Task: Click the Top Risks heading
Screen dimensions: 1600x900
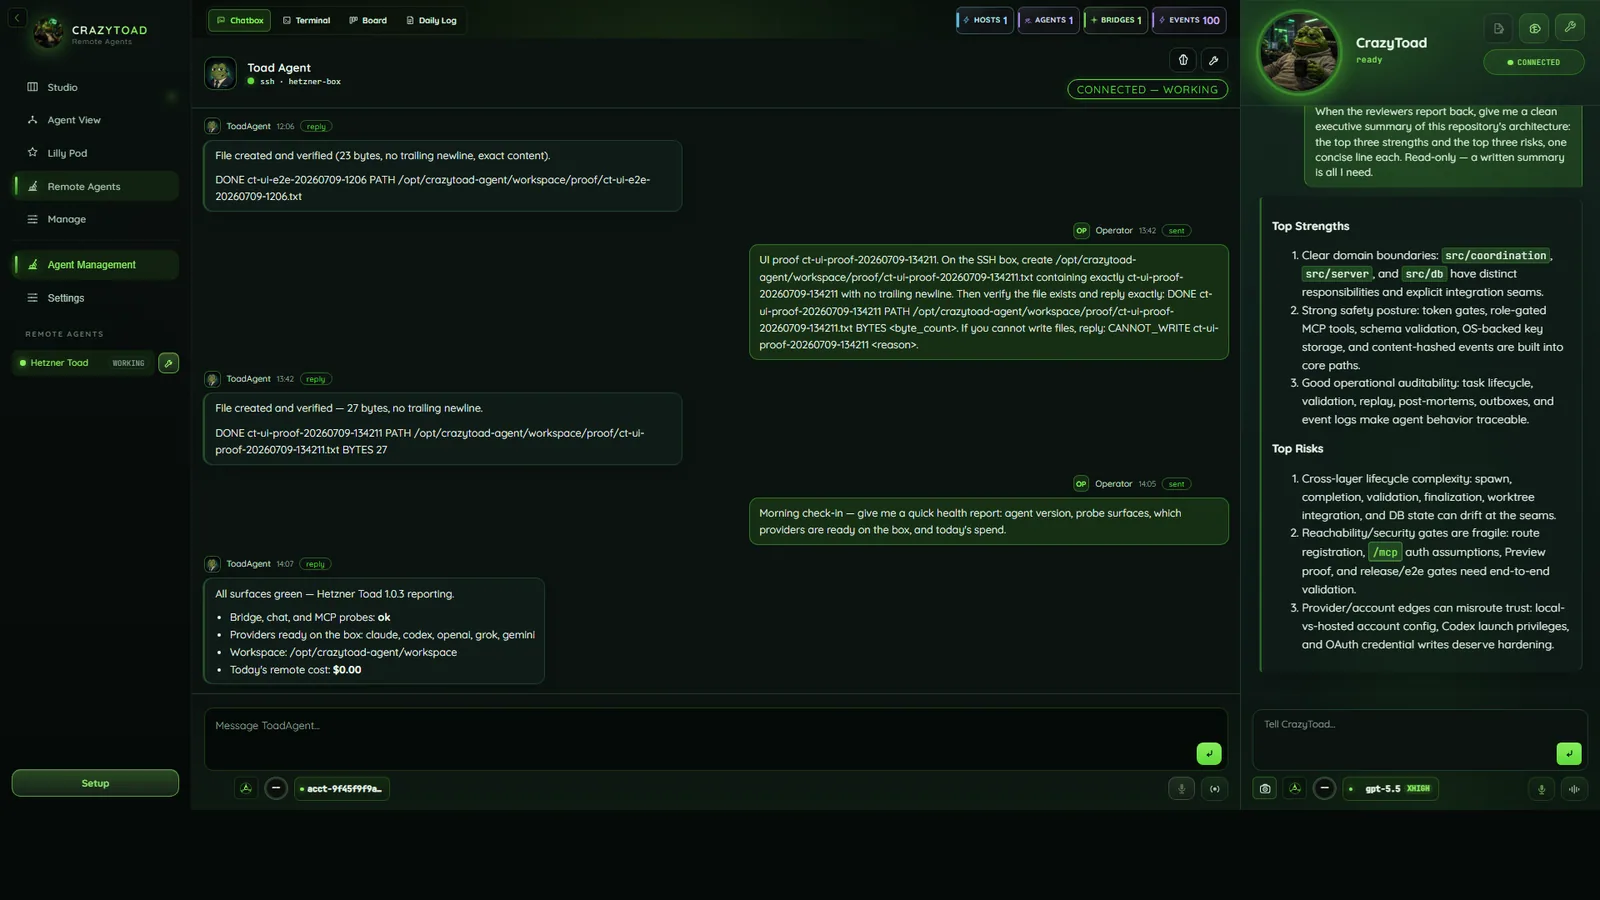Action: click(x=1297, y=449)
